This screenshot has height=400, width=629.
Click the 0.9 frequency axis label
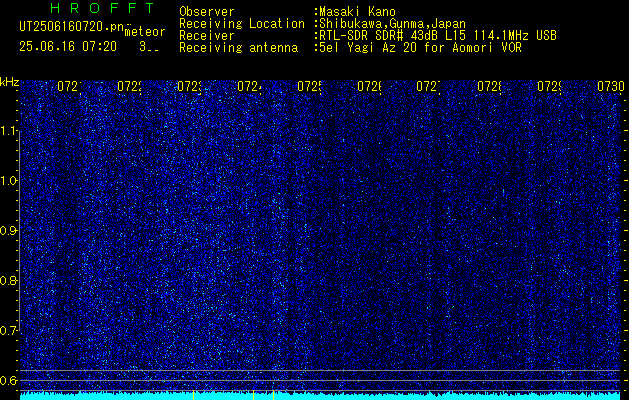tap(8, 231)
